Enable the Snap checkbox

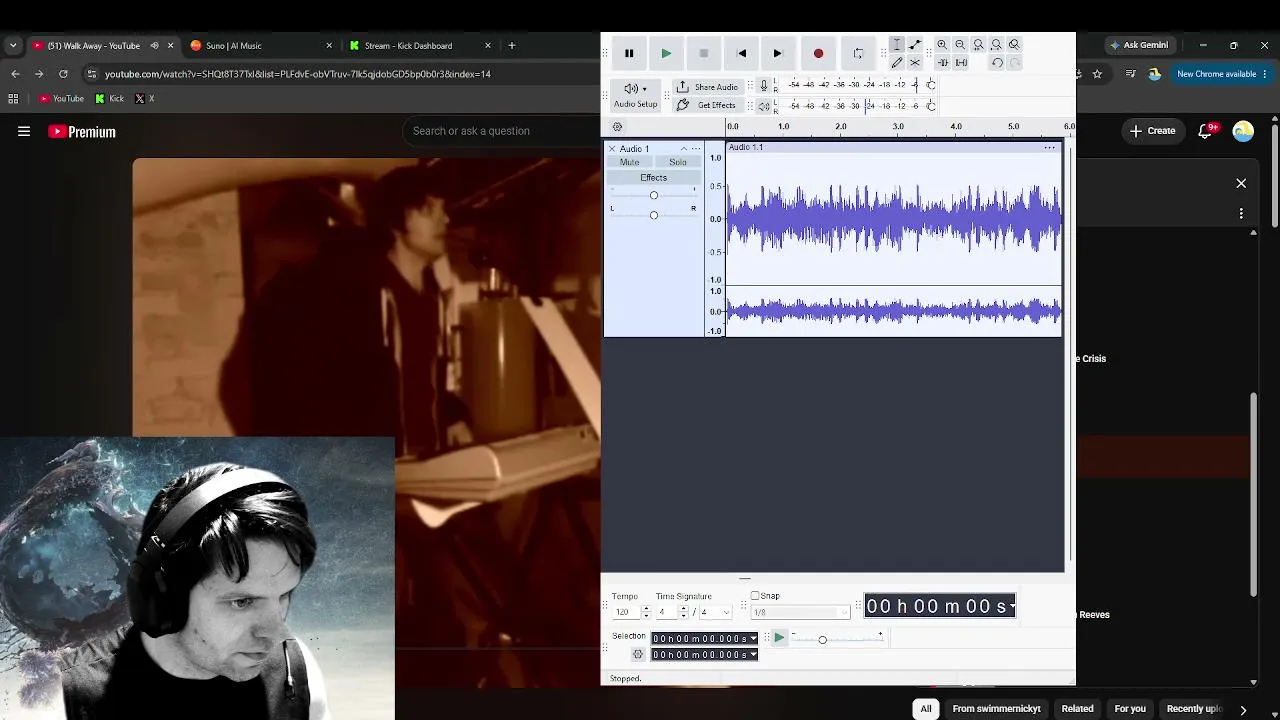(x=755, y=596)
